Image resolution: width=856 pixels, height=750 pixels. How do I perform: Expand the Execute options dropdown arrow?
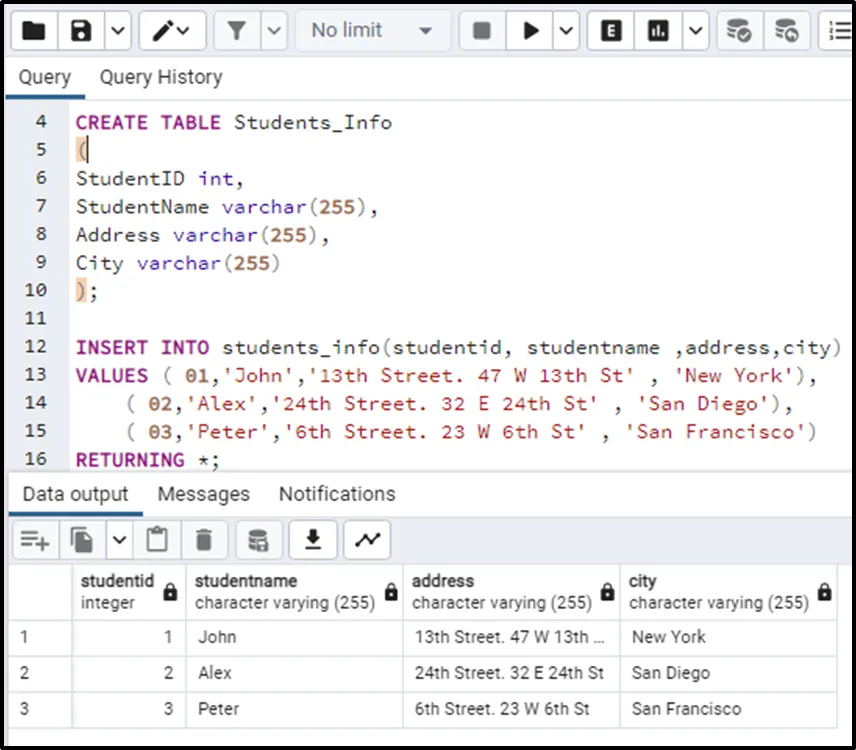click(567, 31)
